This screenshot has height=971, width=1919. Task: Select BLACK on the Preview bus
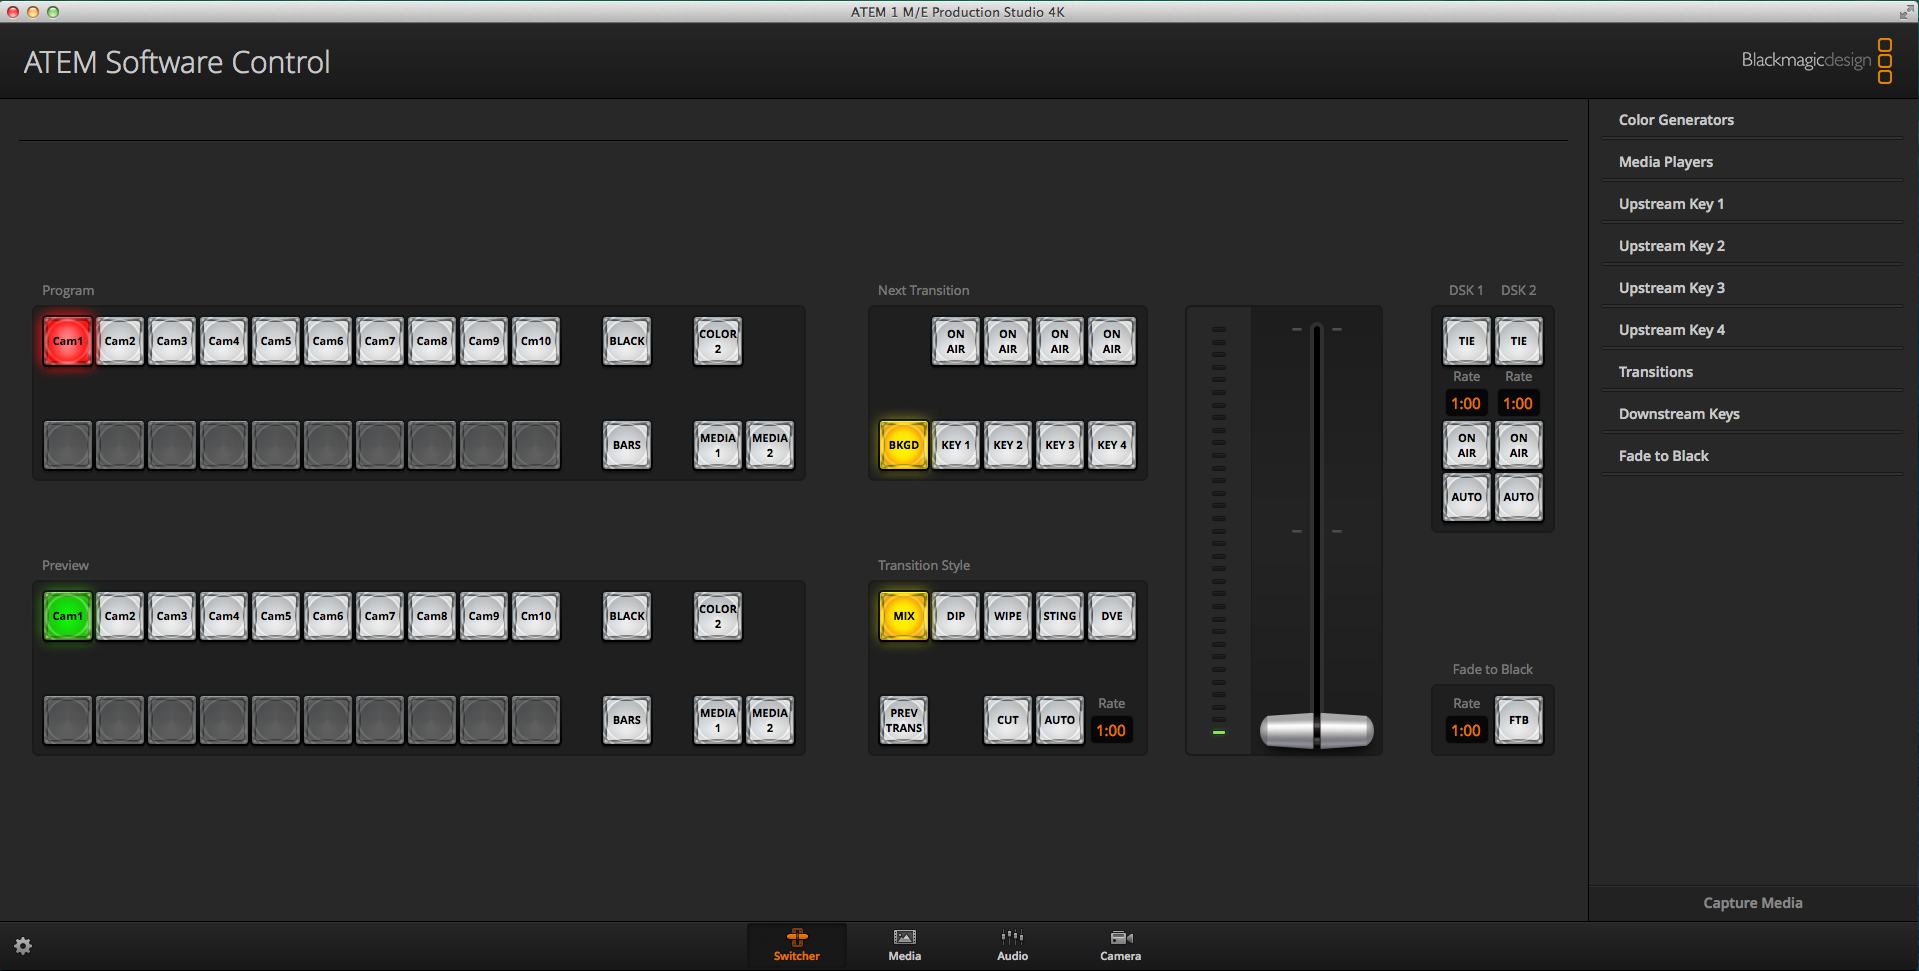pos(627,616)
